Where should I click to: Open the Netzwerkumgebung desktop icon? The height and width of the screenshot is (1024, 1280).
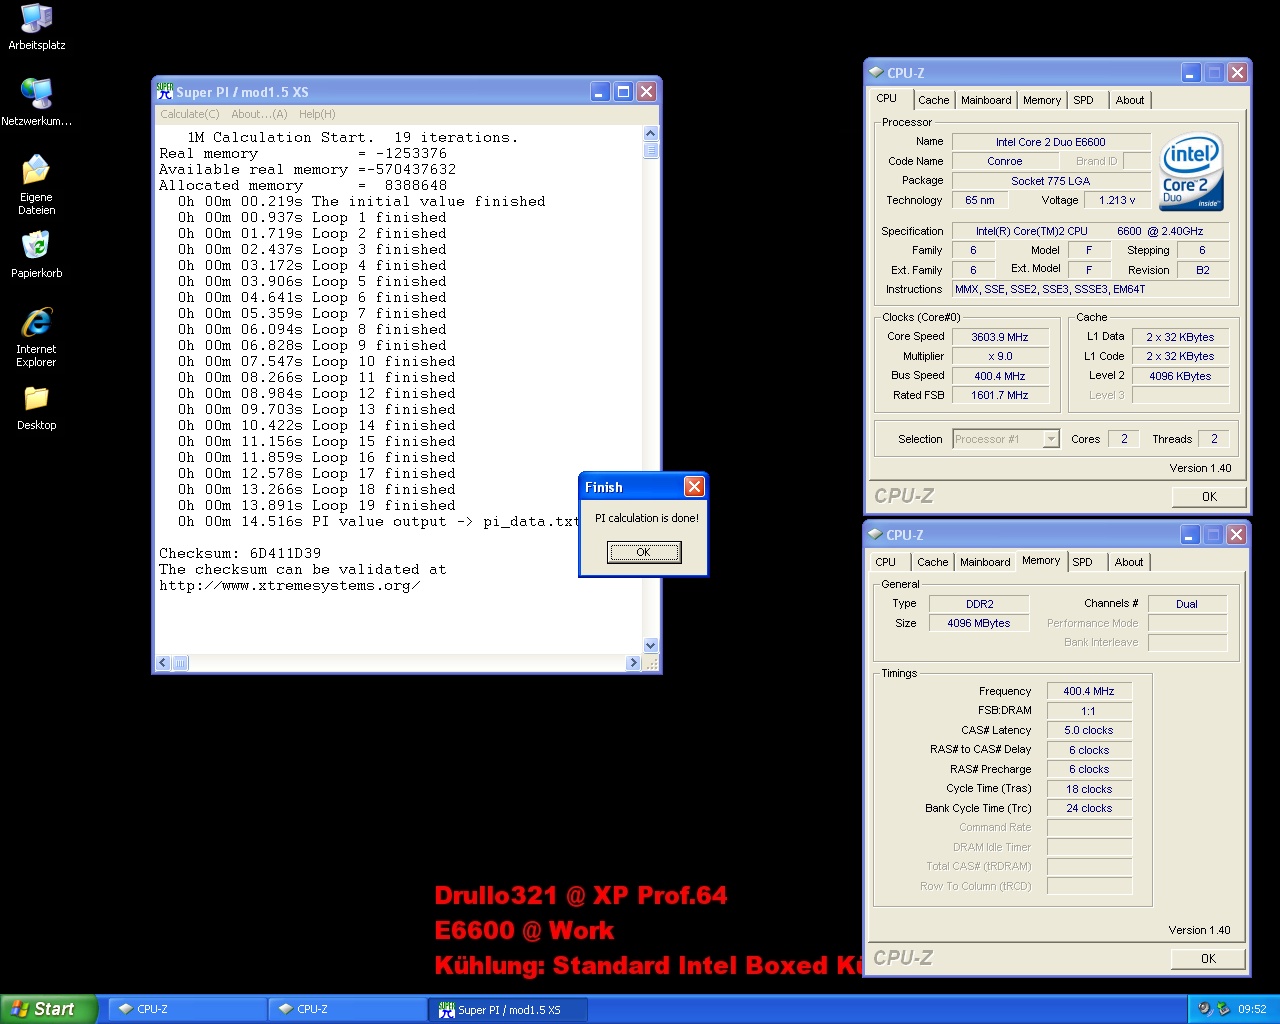pyautogui.click(x=37, y=102)
